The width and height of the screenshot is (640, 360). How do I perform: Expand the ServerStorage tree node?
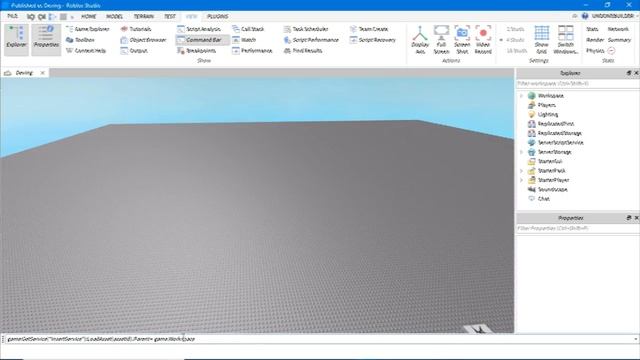(x=521, y=152)
